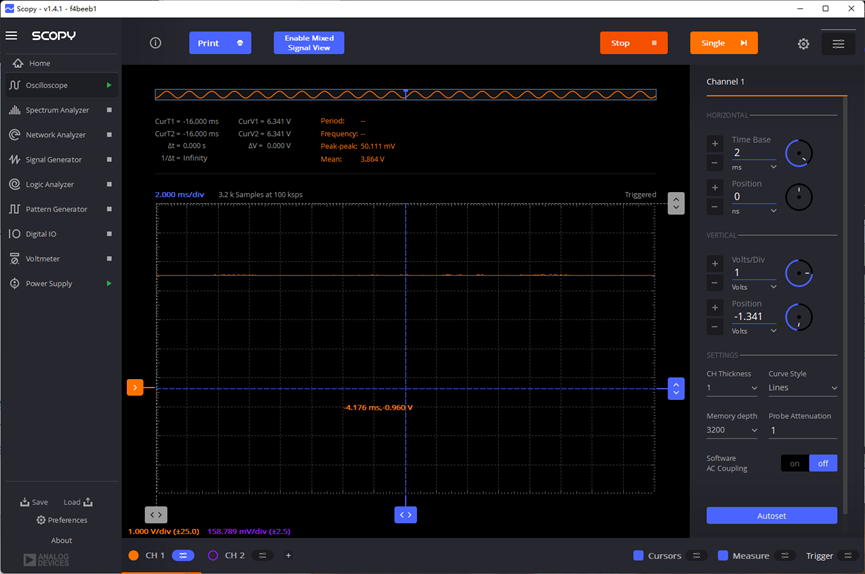Open the hamburger menu next to Scopy logo
Viewport: 865px width, 574px height.
coord(11,35)
